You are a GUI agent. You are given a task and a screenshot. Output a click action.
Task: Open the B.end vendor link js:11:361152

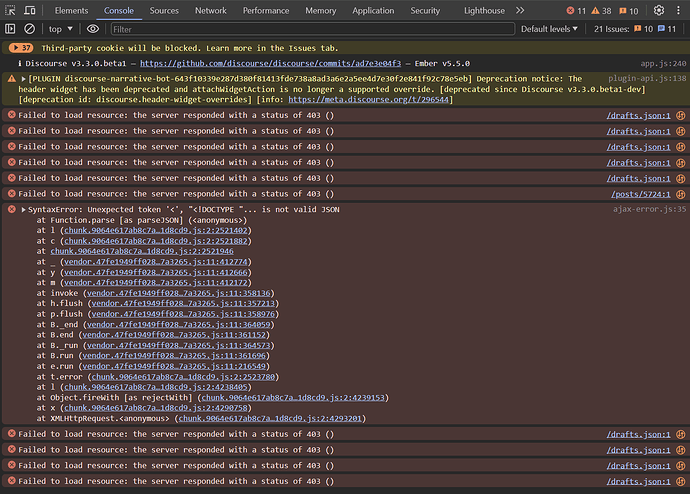click(x=174, y=335)
